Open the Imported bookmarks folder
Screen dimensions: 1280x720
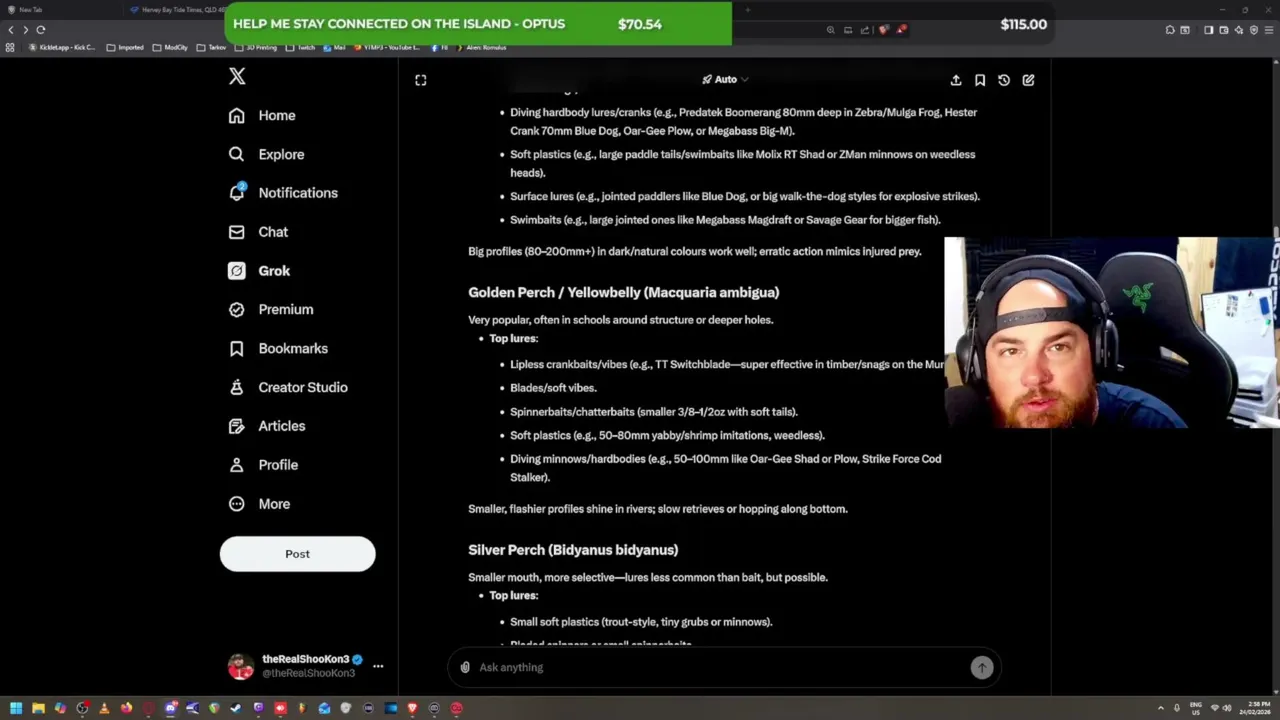(125, 47)
